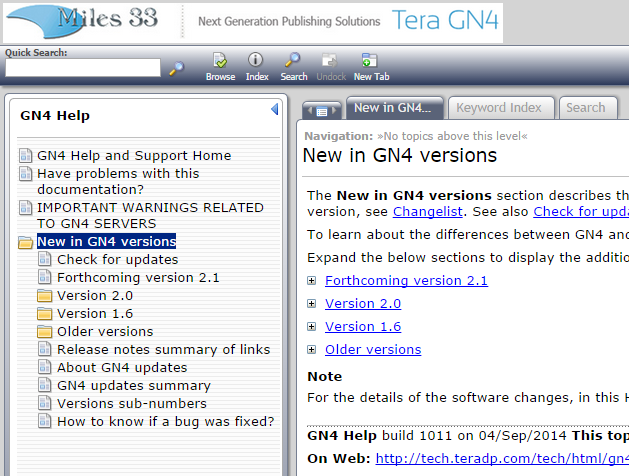Open Check for updates in tree

(x=118, y=259)
